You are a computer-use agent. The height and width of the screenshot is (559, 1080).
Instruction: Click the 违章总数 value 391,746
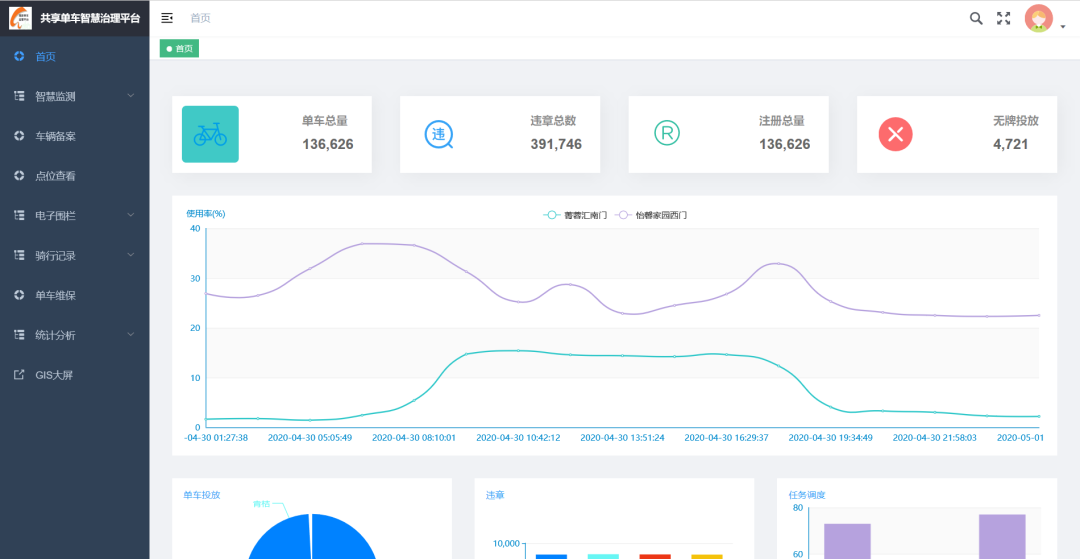coord(556,145)
